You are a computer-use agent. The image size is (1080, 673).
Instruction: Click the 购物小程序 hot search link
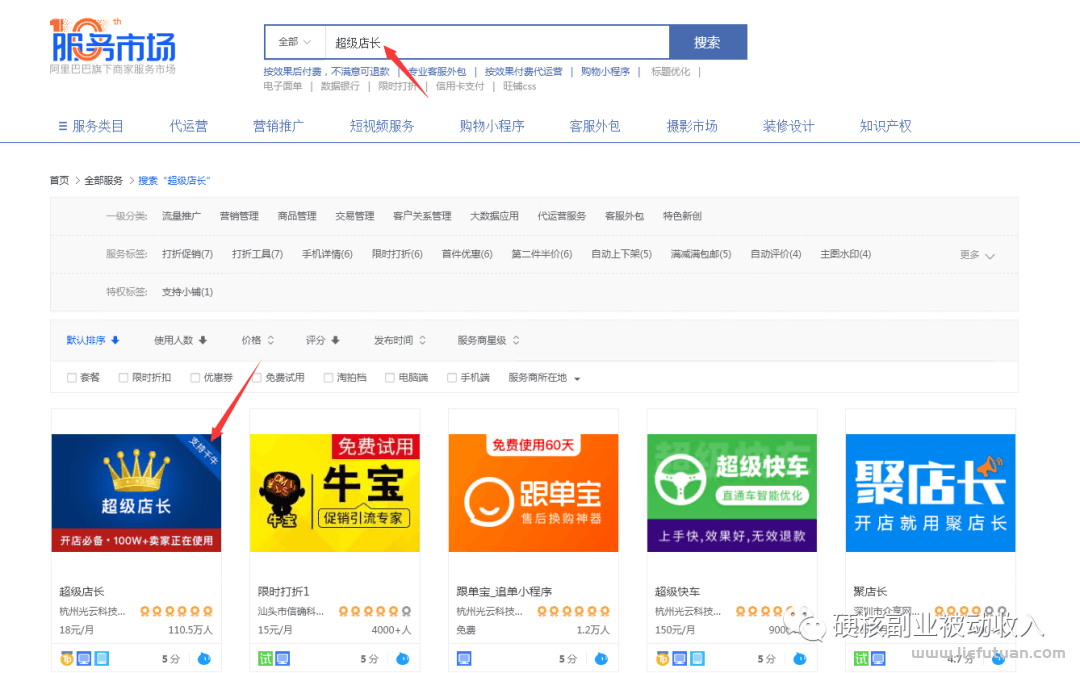(x=605, y=72)
